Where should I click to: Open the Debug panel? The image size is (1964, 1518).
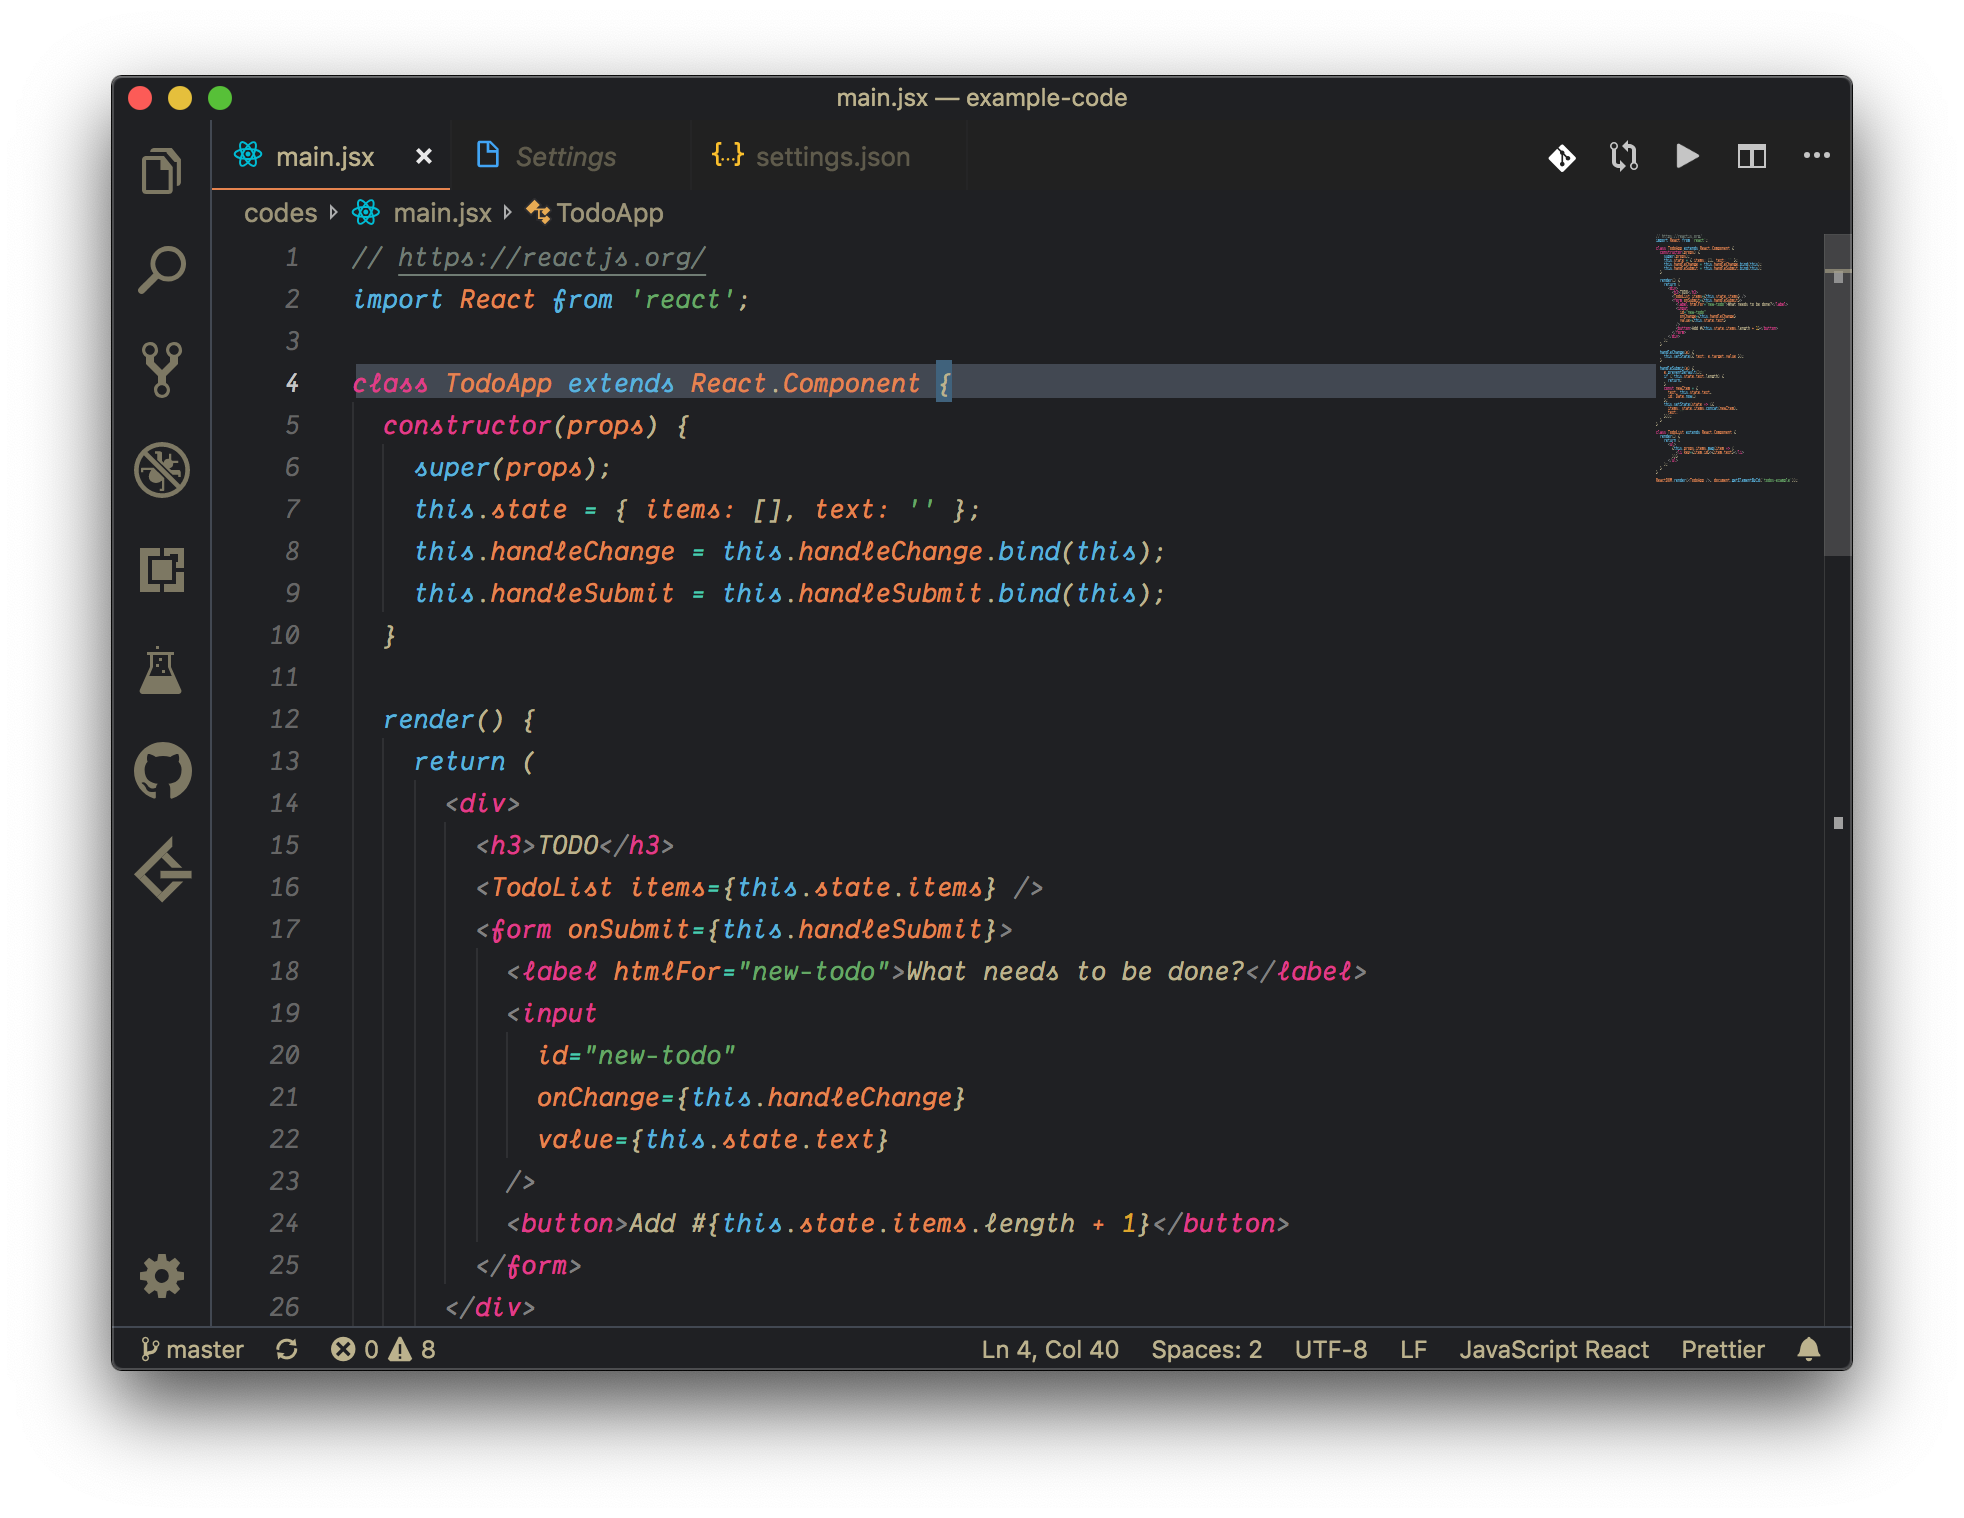pyautogui.click(x=161, y=470)
